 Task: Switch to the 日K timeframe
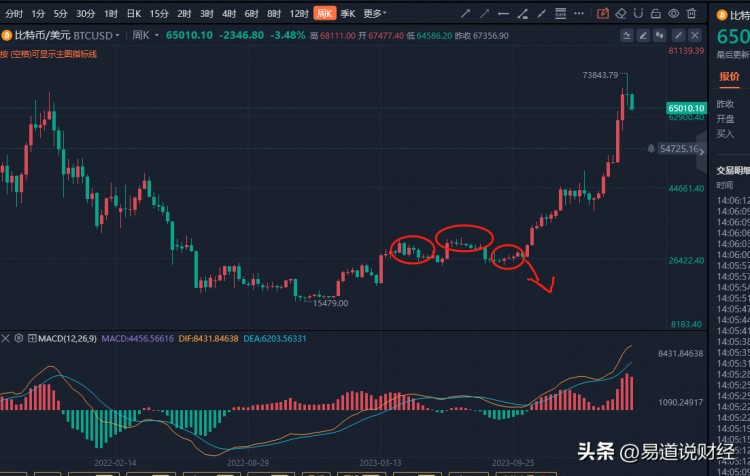133,14
